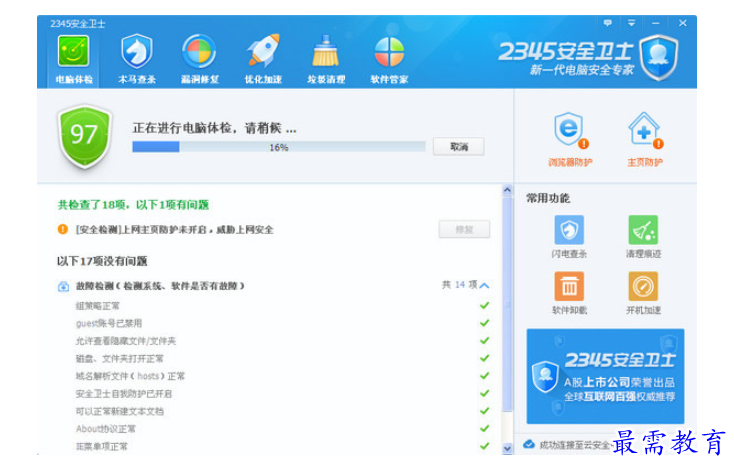Open the 漏洞修复 patch icon
734x474 pixels.
click(199, 51)
